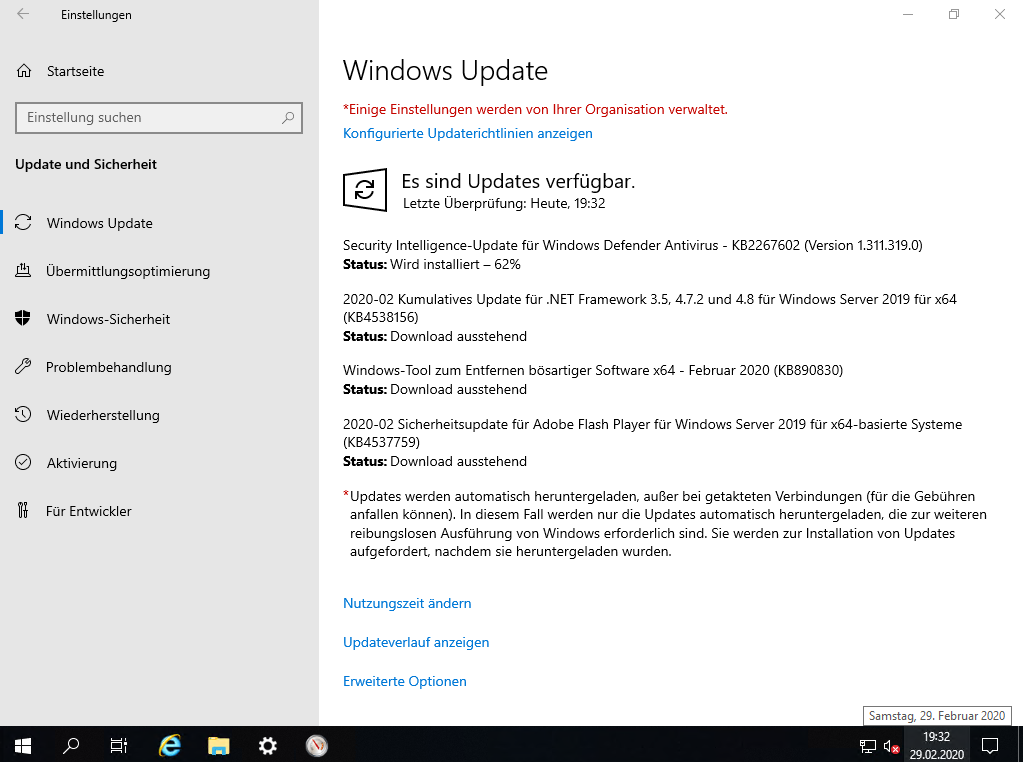Open the Windows Start menu
Image resolution: width=1023 pixels, height=762 pixels.
23,745
